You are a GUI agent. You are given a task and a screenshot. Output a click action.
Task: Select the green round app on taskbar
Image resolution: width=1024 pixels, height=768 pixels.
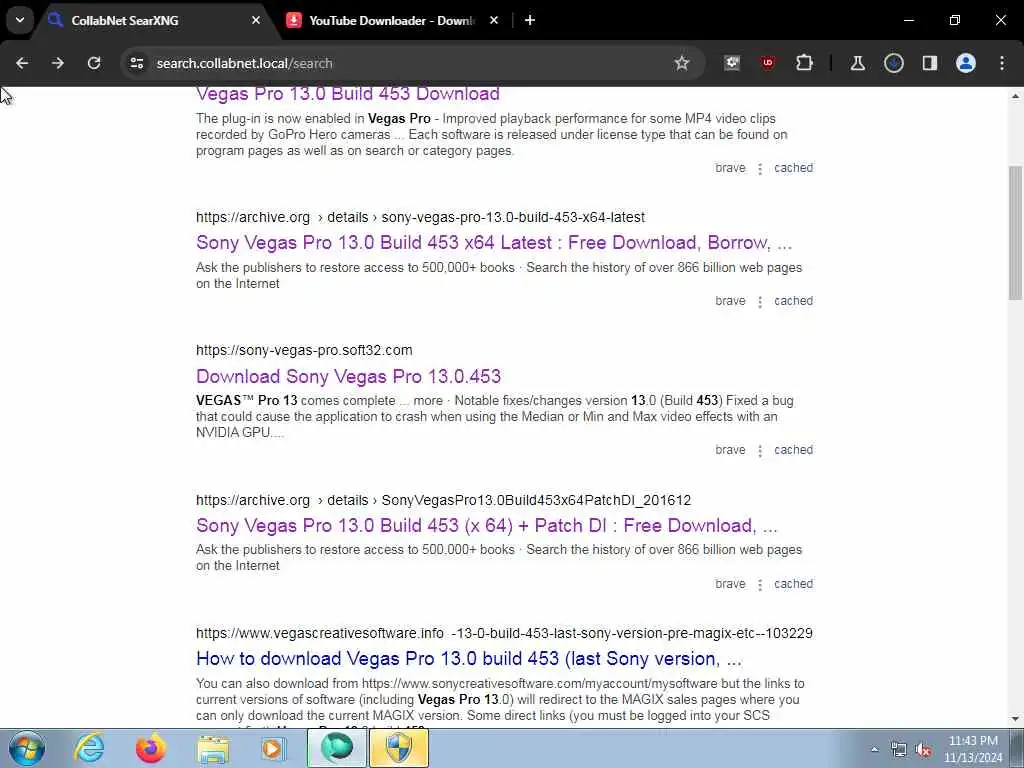(x=337, y=748)
